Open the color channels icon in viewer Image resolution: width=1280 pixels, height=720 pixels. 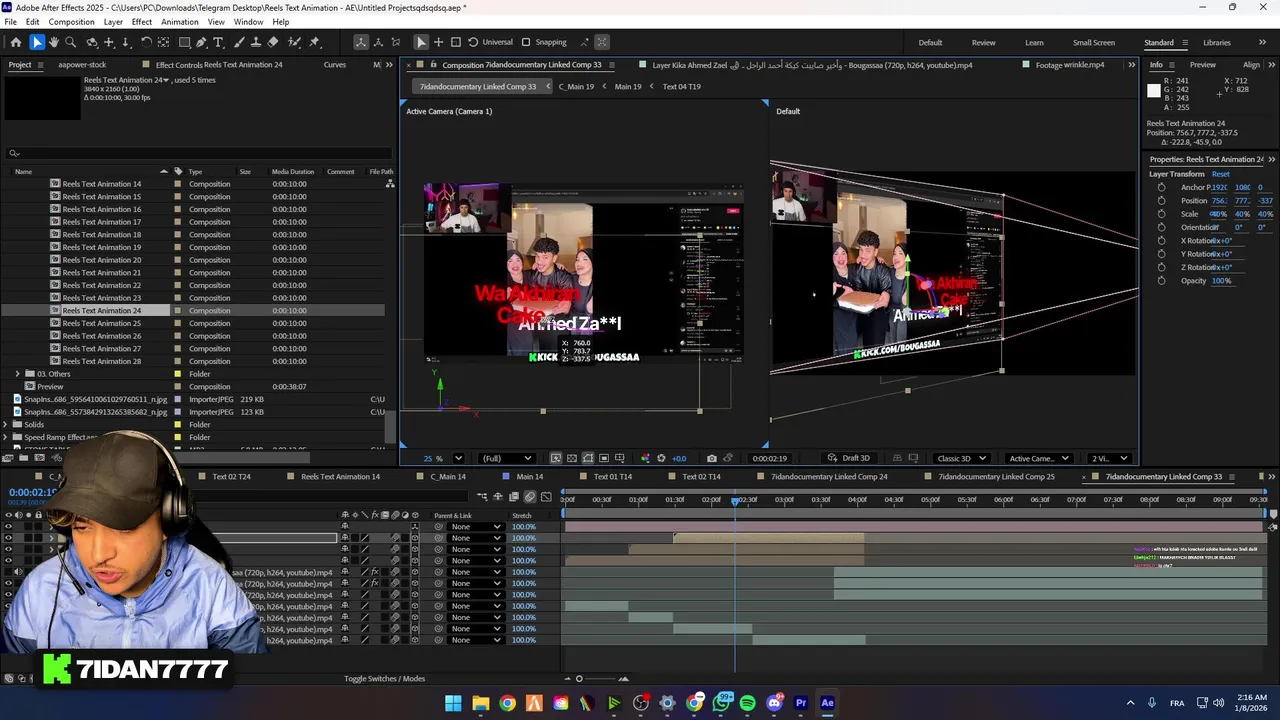[644, 458]
